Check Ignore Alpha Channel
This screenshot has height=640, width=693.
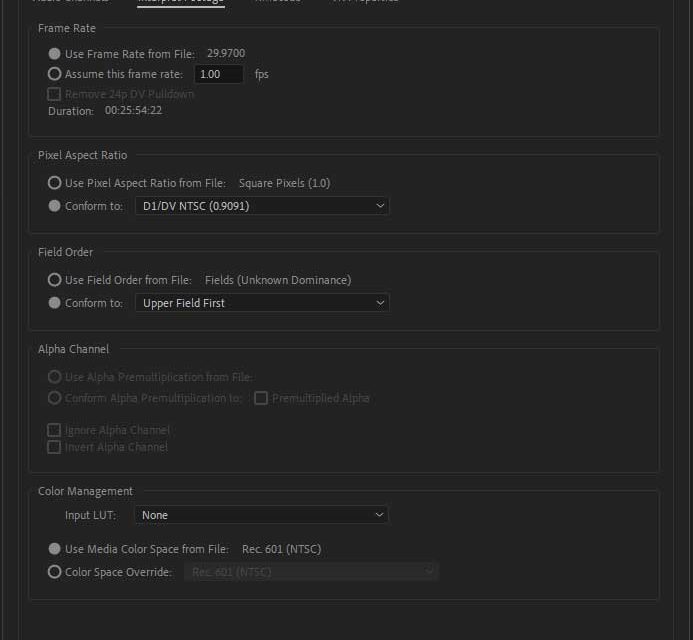[x=55, y=430]
